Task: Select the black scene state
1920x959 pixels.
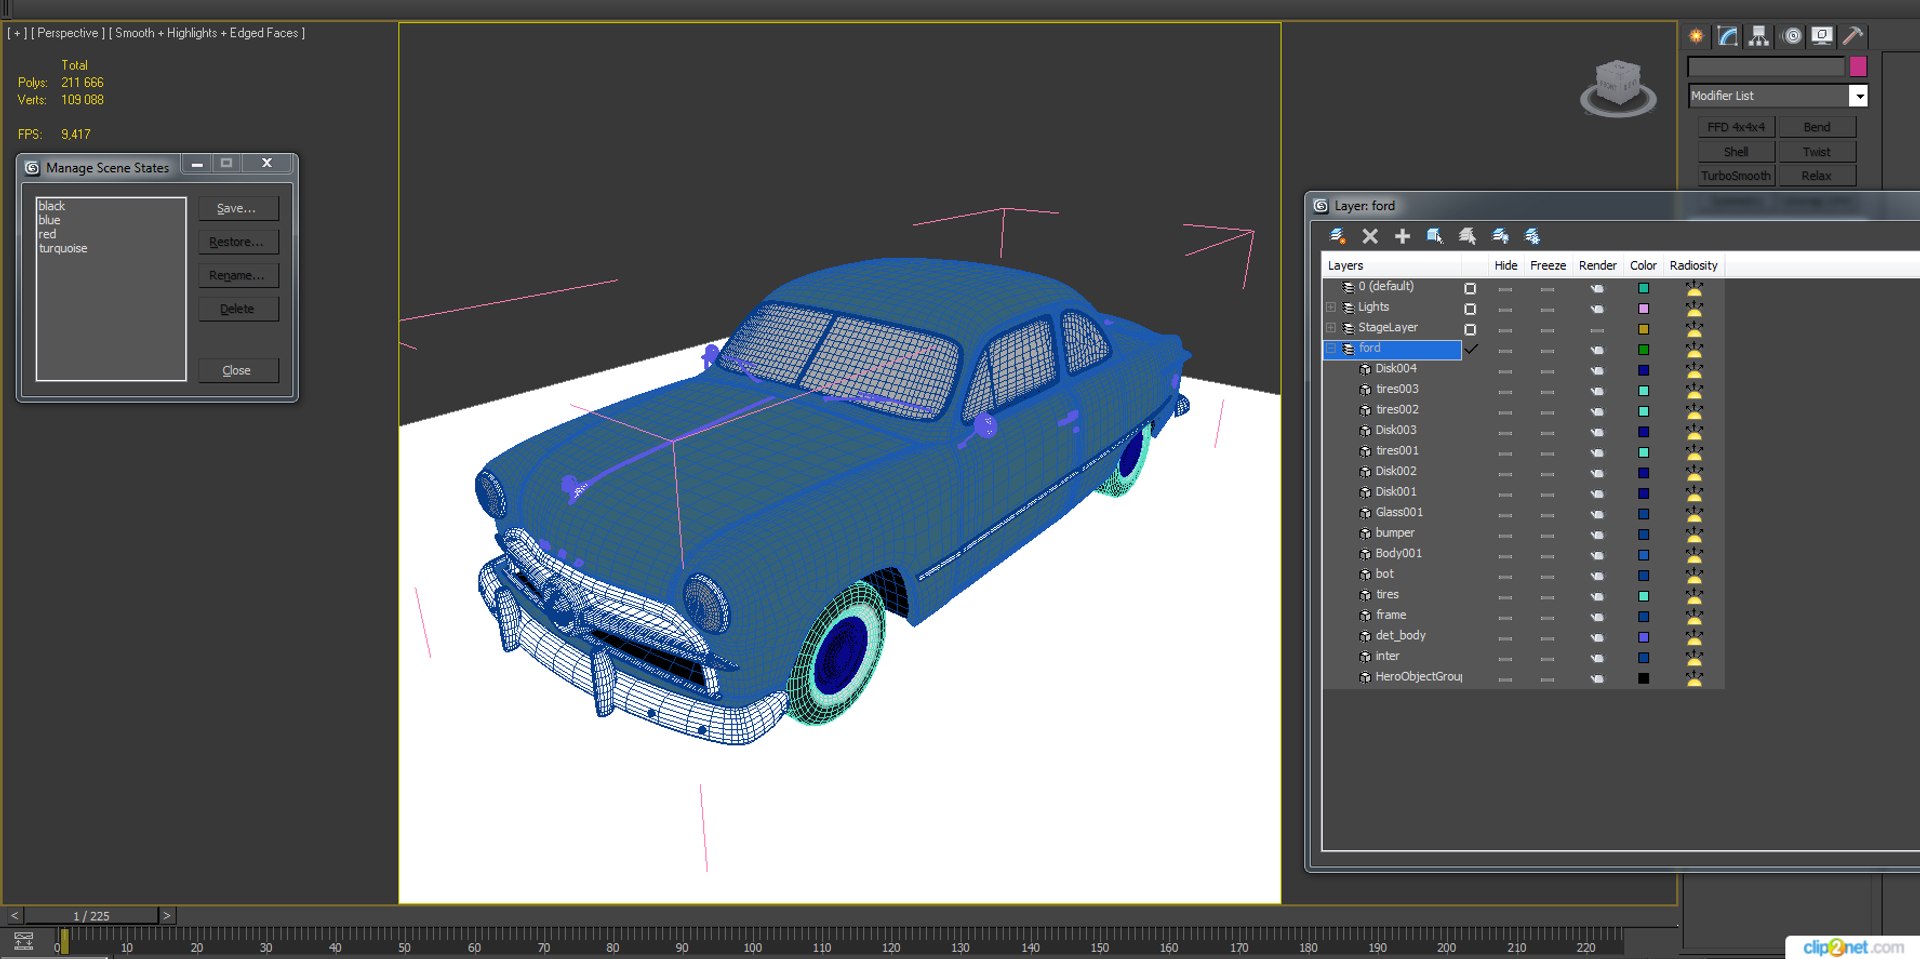Action: click(52, 206)
